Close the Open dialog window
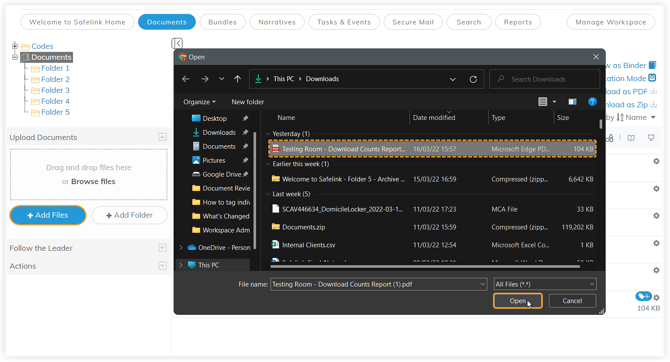 [596, 57]
